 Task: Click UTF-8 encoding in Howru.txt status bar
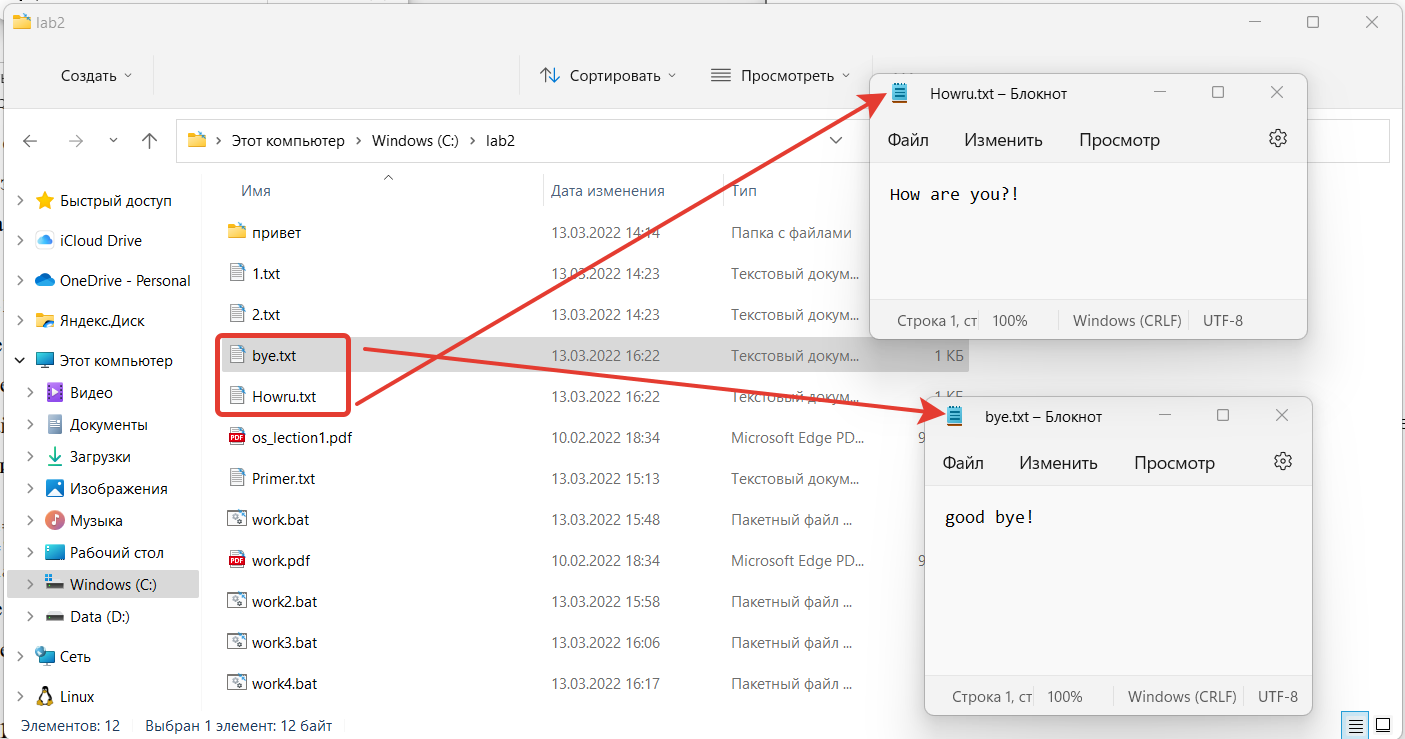(1223, 320)
